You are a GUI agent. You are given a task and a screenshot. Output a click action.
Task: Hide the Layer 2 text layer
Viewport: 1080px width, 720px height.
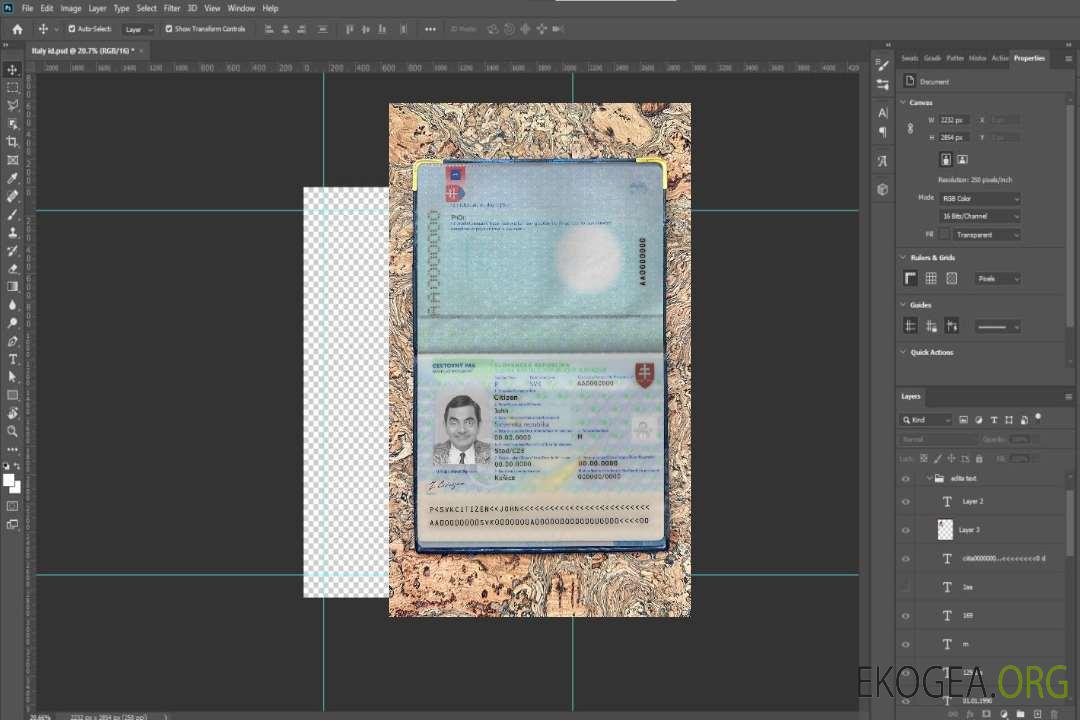click(906, 502)
